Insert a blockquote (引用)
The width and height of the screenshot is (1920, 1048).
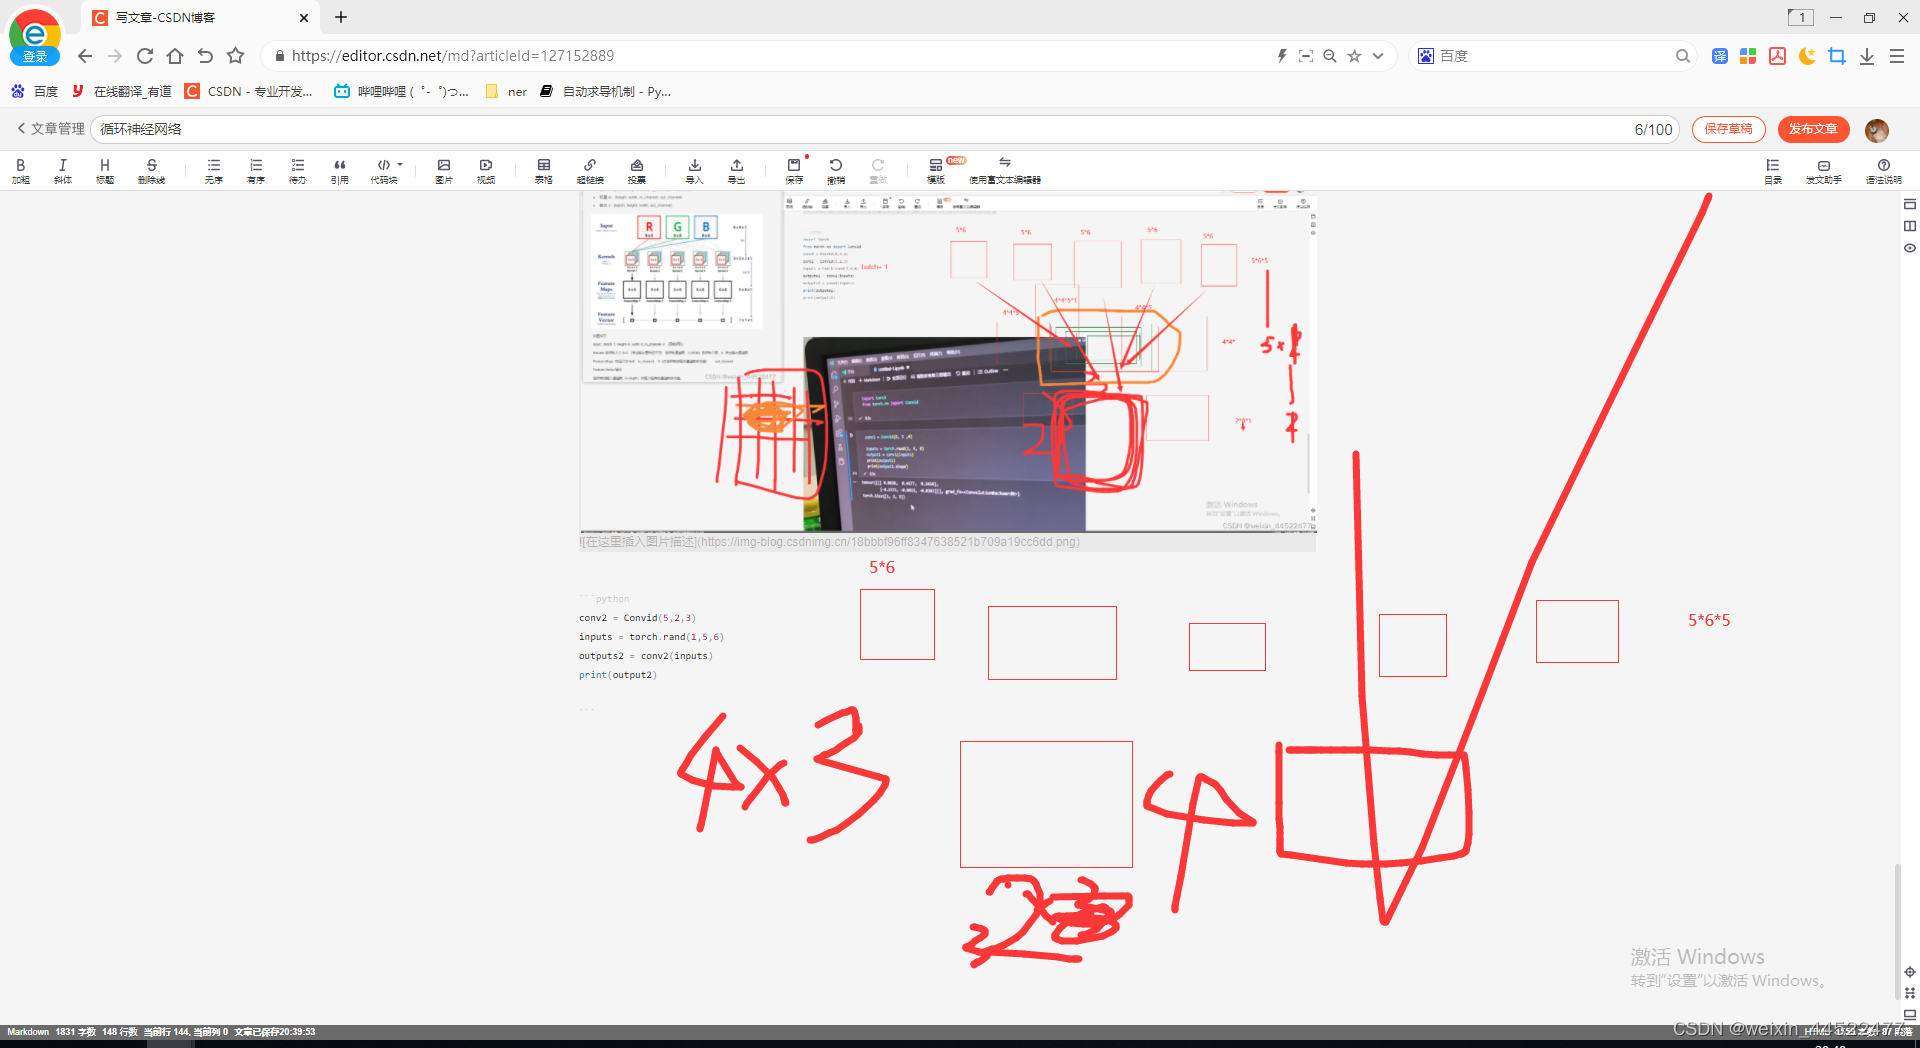tap(340, 170)
